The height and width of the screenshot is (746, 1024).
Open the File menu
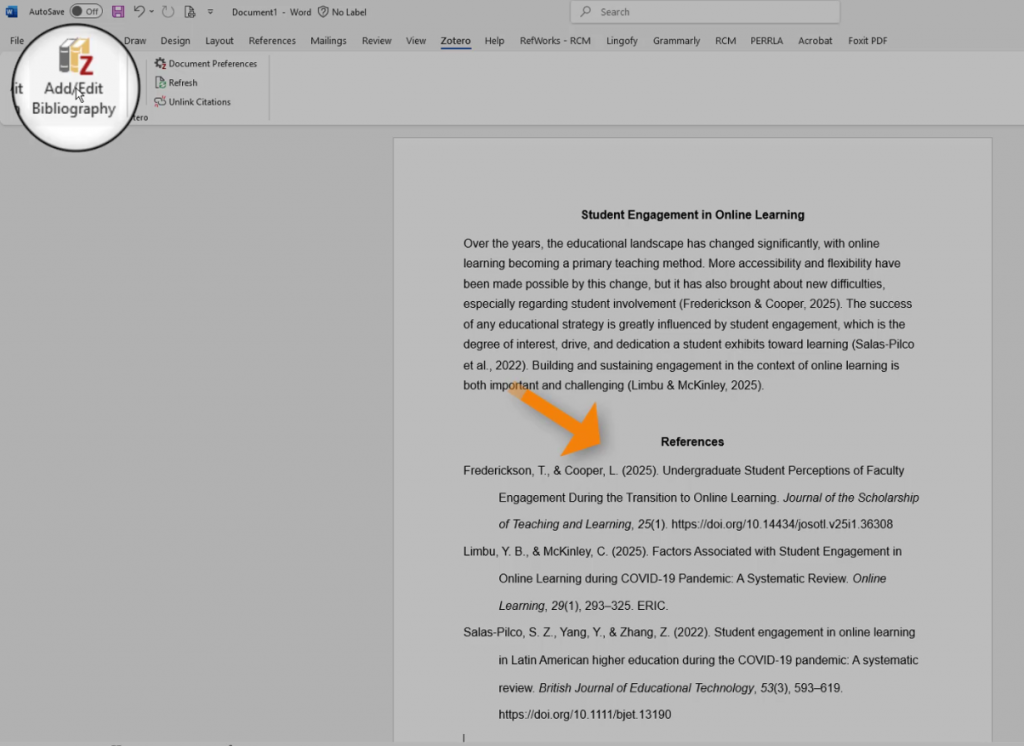pyautogui.click(x=17, y=41)
